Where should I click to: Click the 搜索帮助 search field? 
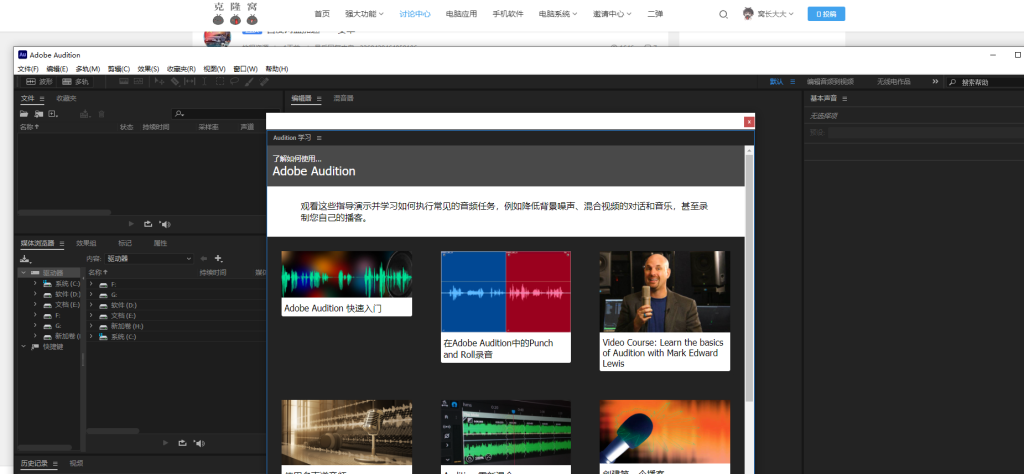point(986,82)
